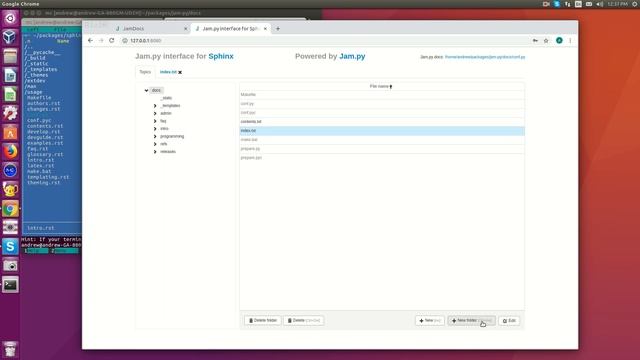The height and width of the screenshot is (360, 640).
Task: Open the Trash at the dock bottom
Action: (10, 349)
